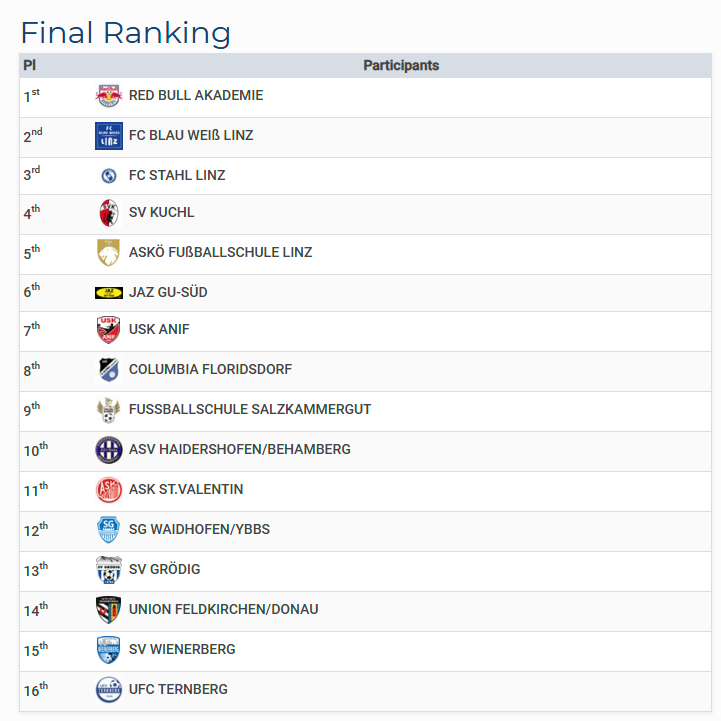
Task: Click the FC Stahl Linz logo
Action: click(108, 176)
